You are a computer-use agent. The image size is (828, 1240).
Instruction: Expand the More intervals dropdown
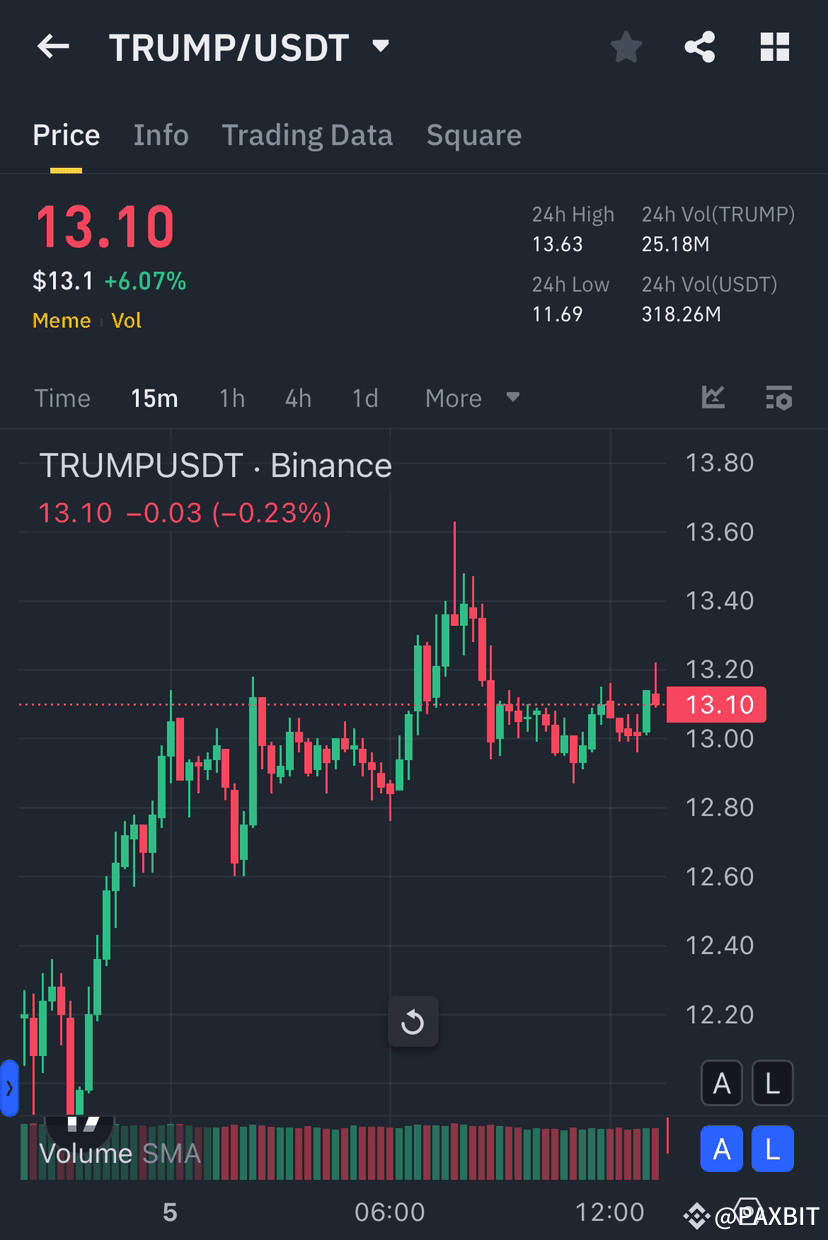coord(472,398)
